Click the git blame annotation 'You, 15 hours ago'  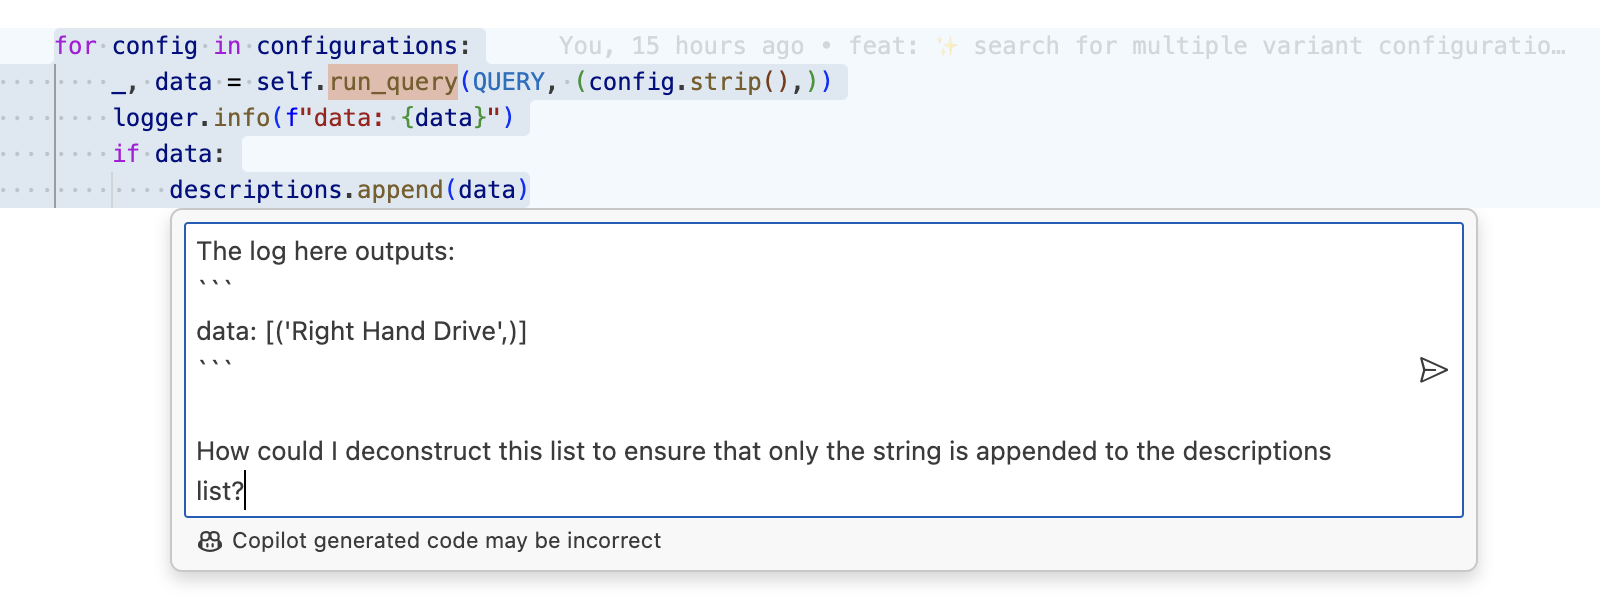click(x=680, y=46)
